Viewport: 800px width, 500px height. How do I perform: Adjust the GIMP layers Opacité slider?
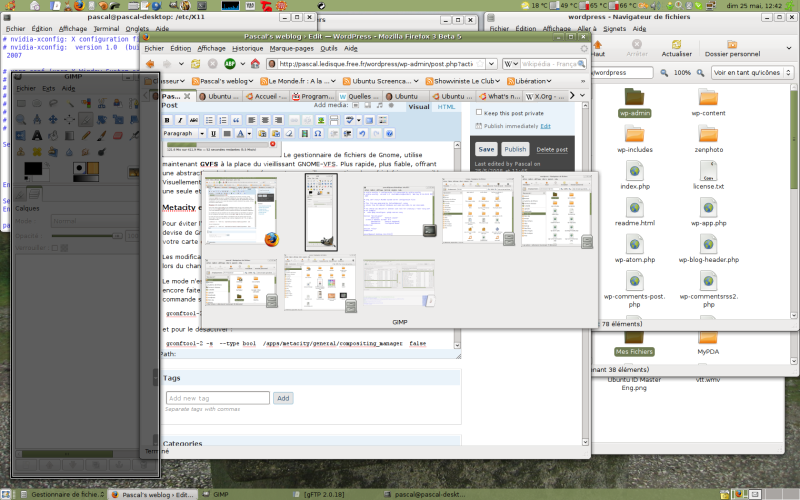click(x=87, y=236)
